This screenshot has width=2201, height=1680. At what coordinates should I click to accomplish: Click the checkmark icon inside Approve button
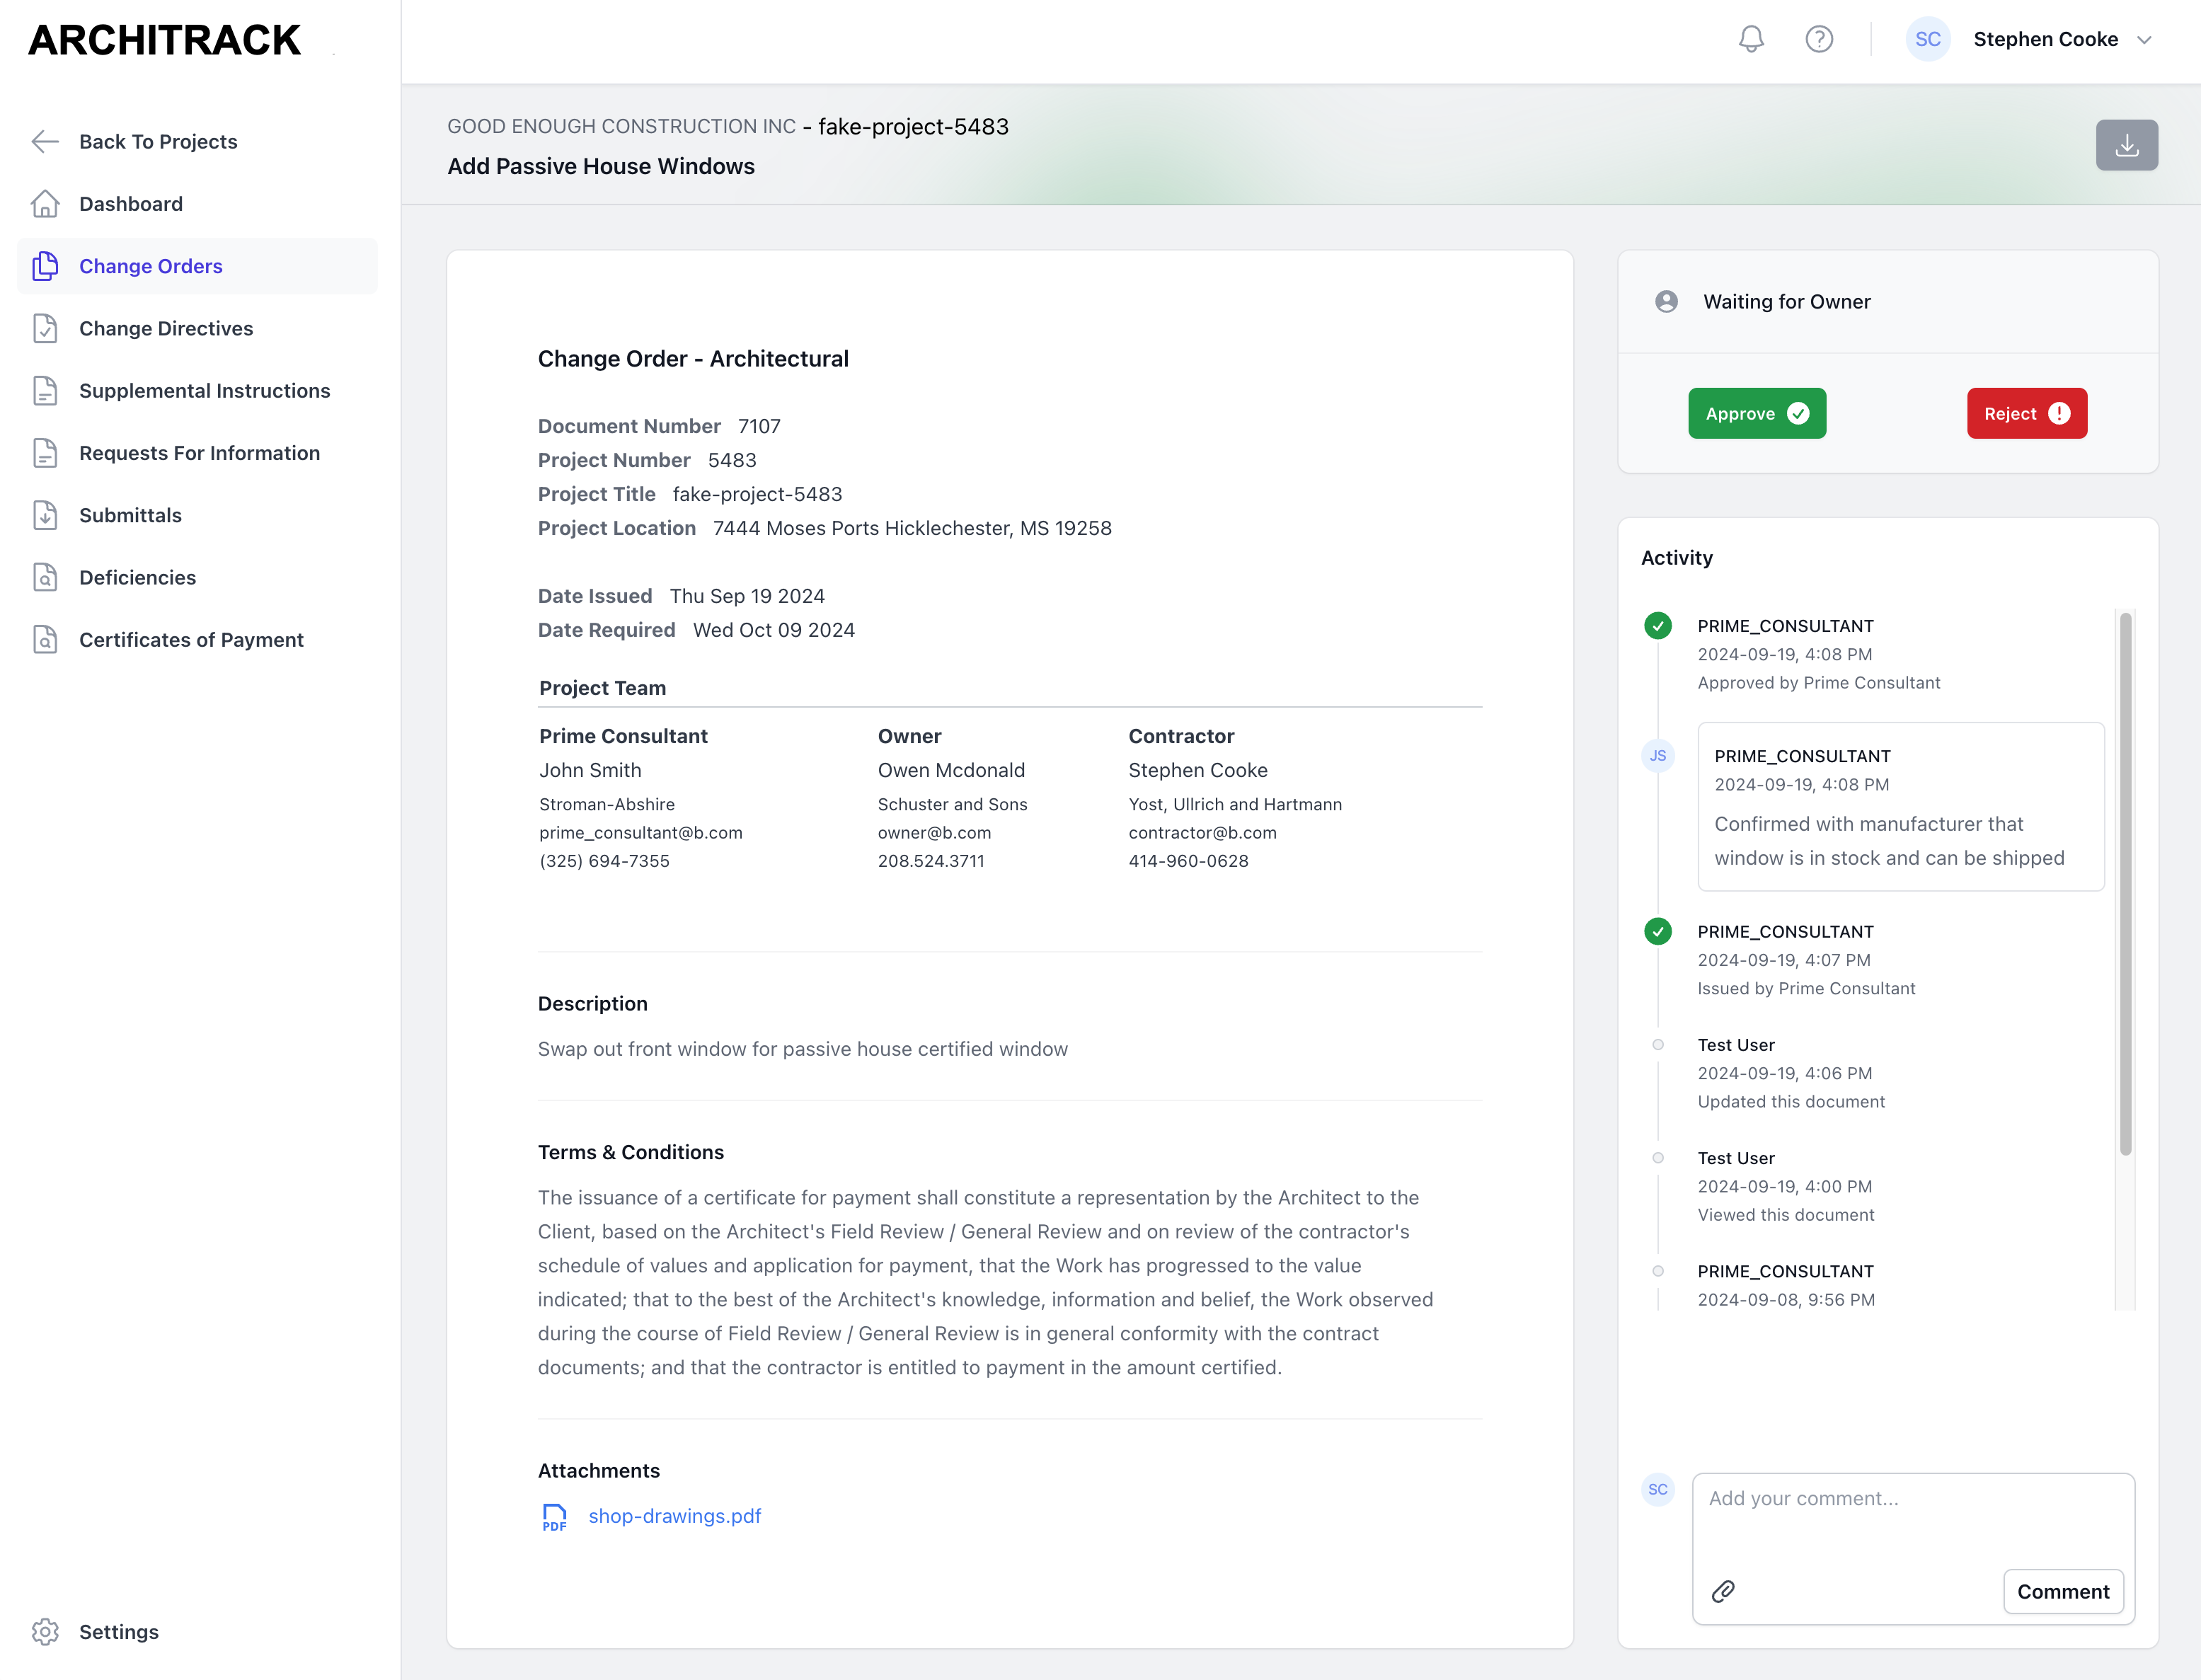click(1798, 413)
